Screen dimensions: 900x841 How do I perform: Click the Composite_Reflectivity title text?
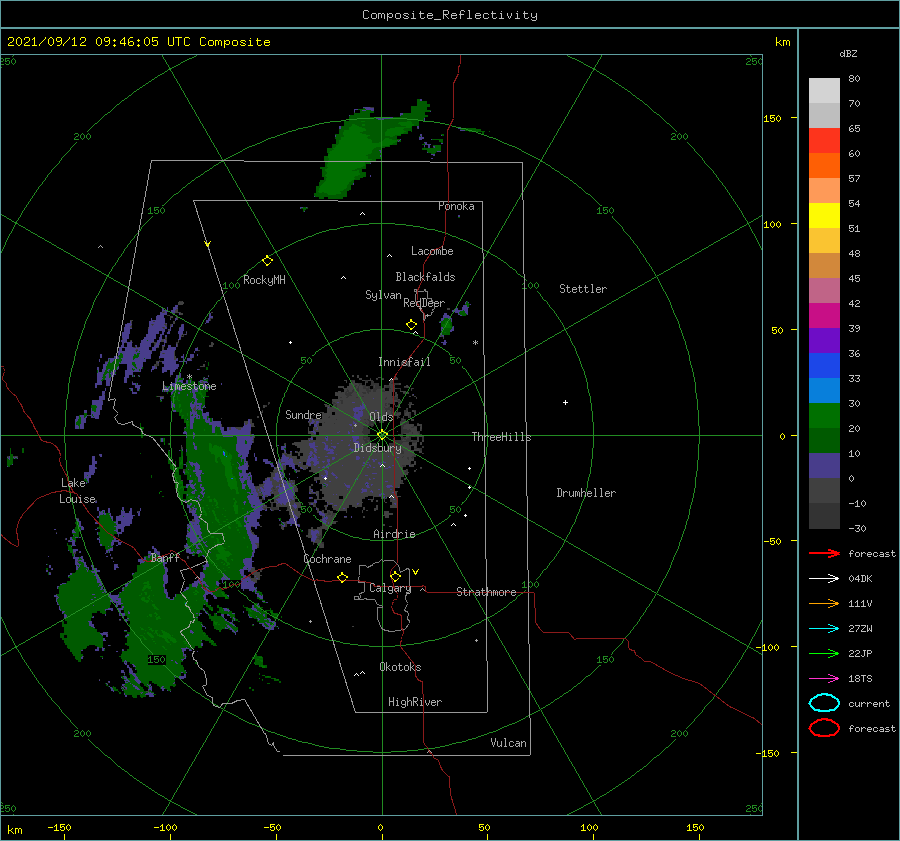449,15
